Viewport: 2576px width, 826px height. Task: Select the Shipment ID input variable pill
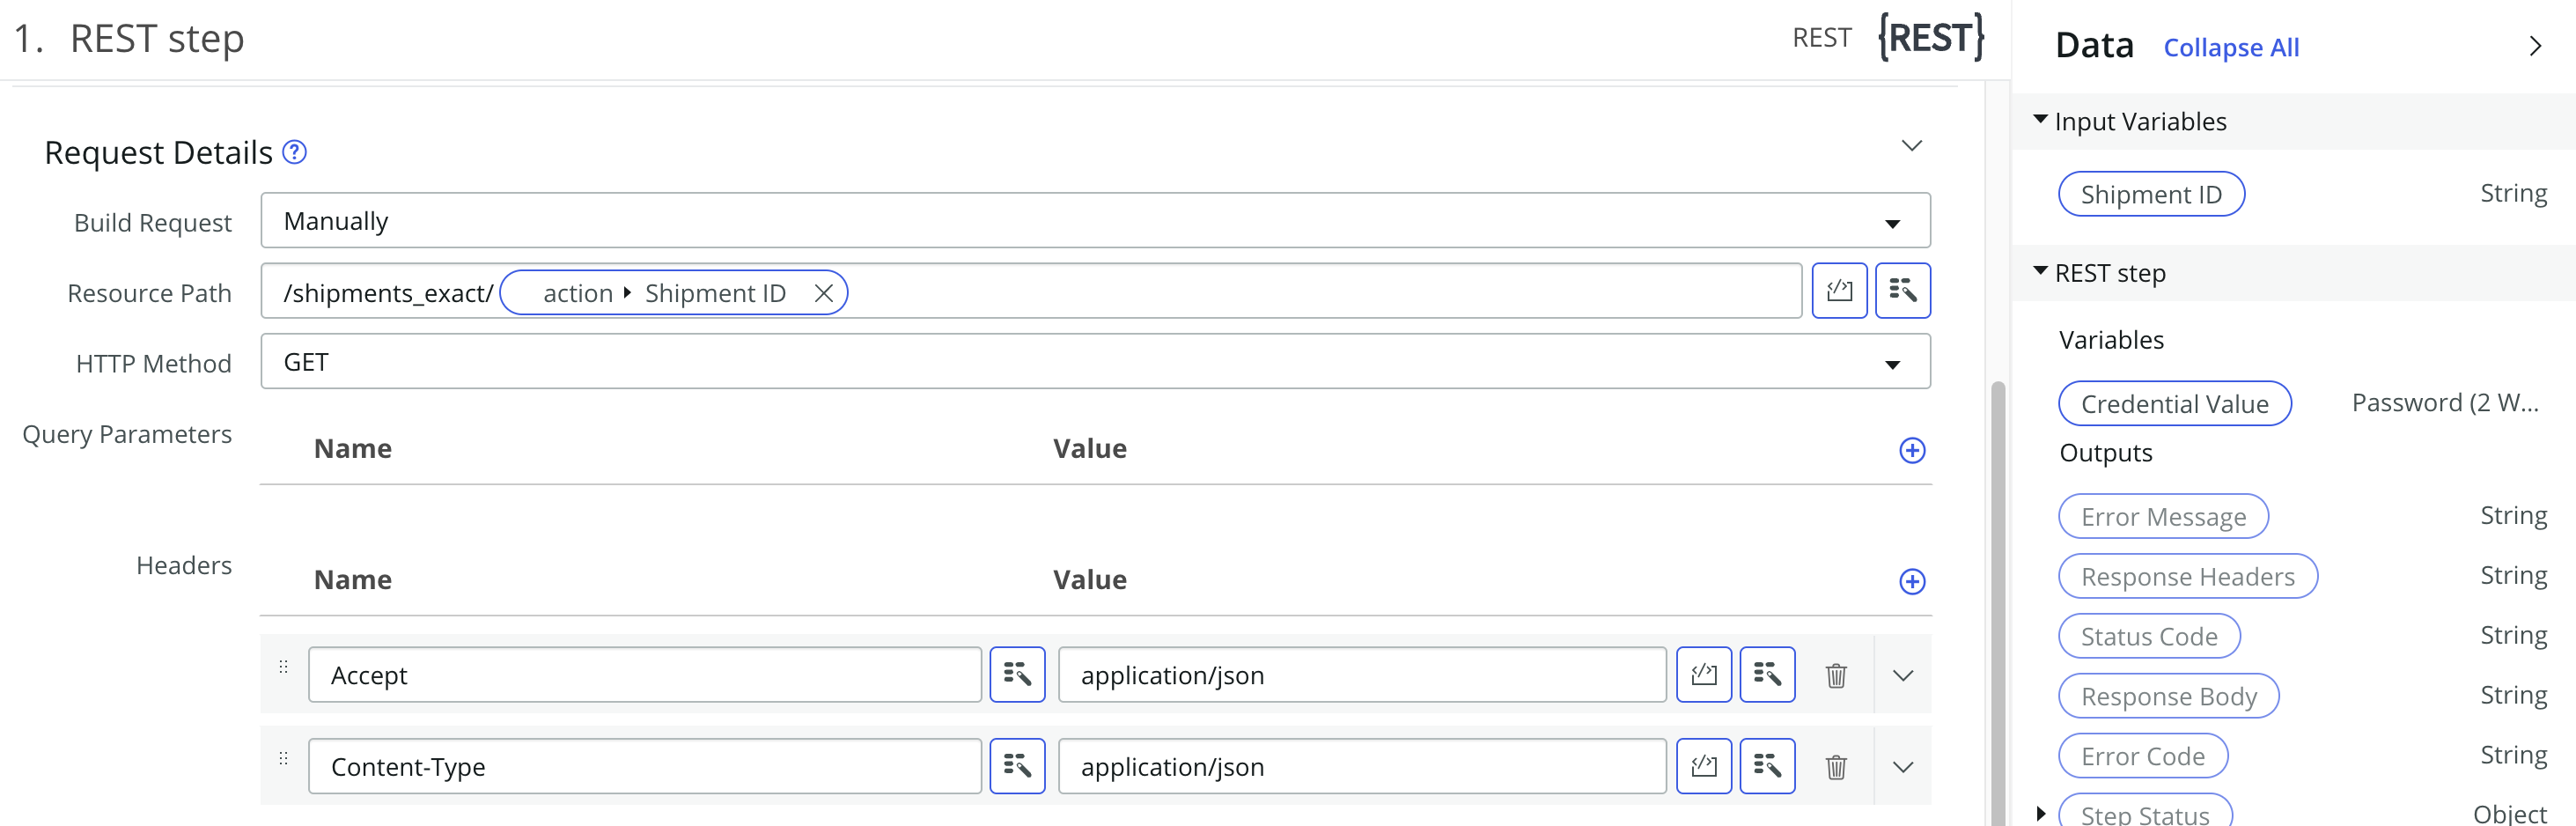(2151, 194)
